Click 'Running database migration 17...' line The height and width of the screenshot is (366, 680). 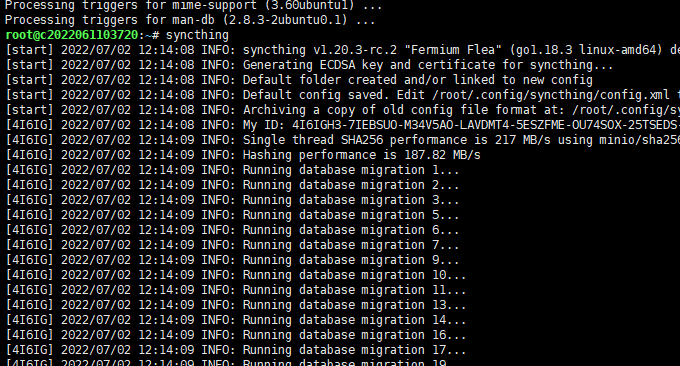click(235, 350)
